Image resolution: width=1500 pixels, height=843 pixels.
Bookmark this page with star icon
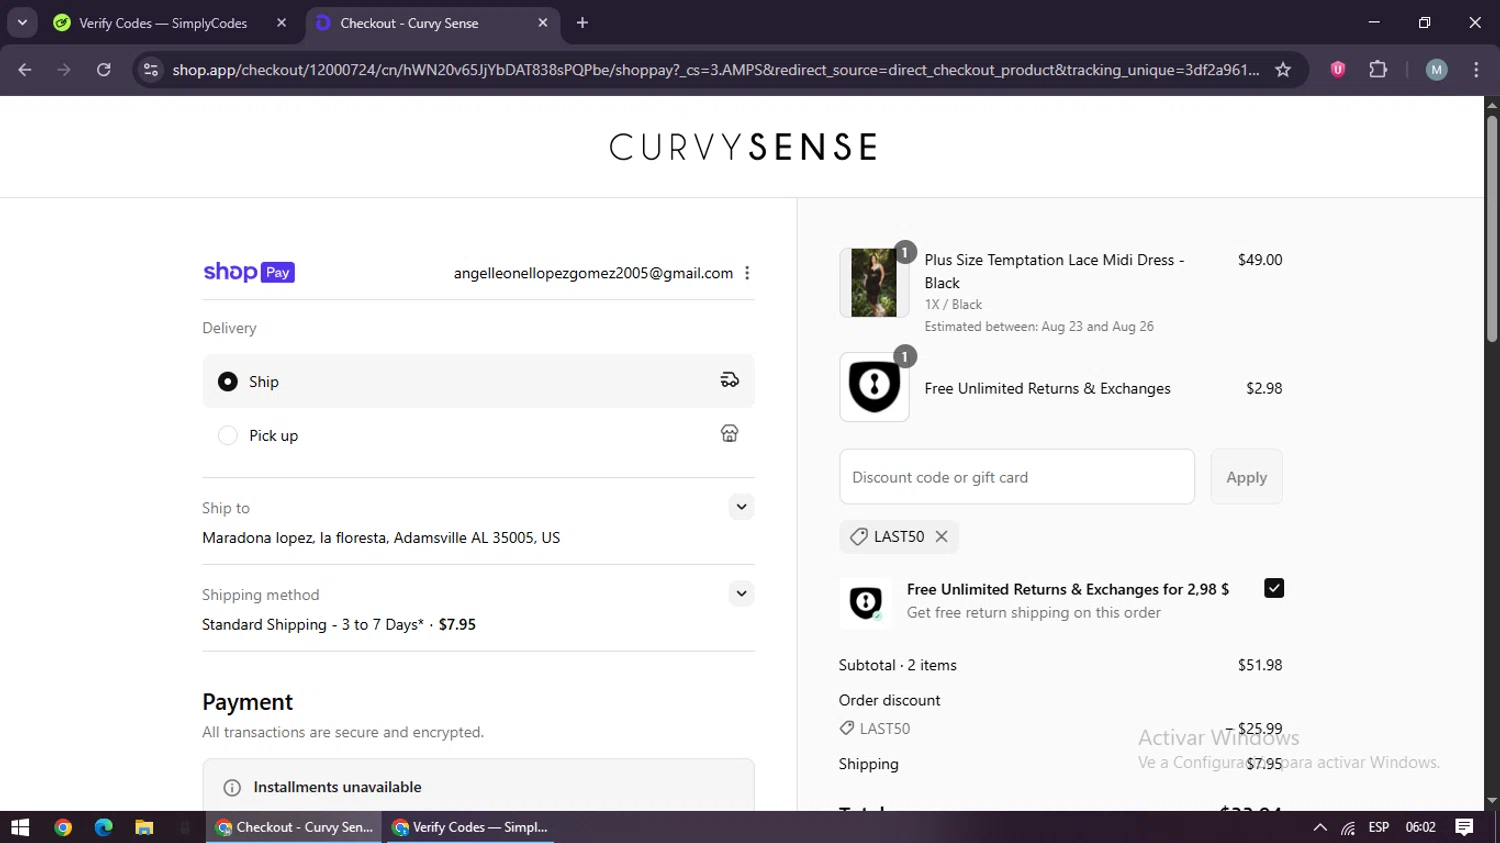1283,70
